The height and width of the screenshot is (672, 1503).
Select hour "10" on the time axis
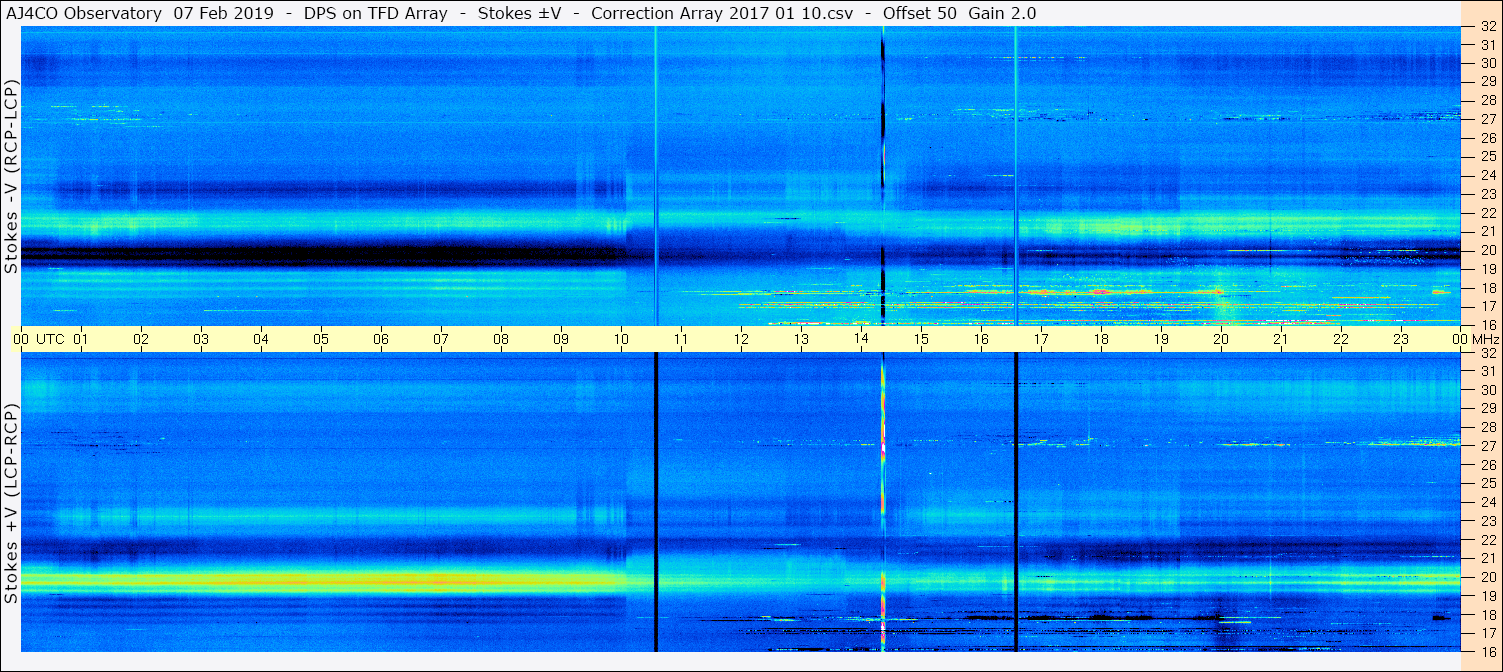point(621,339)
